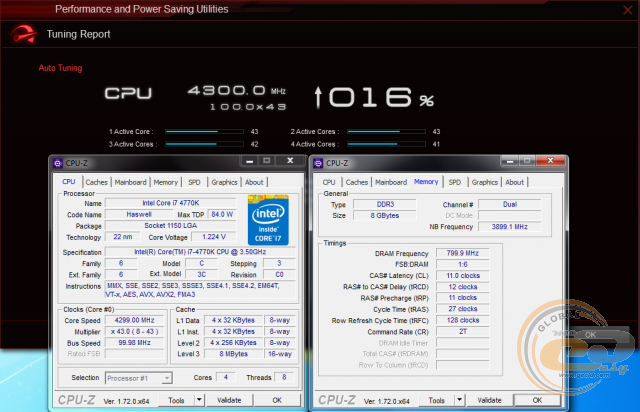Image resolution: width=640 pixels, height=412 pixels.
Task: Click OK button in right CPU-Z
Action: (x=538, y=400)
